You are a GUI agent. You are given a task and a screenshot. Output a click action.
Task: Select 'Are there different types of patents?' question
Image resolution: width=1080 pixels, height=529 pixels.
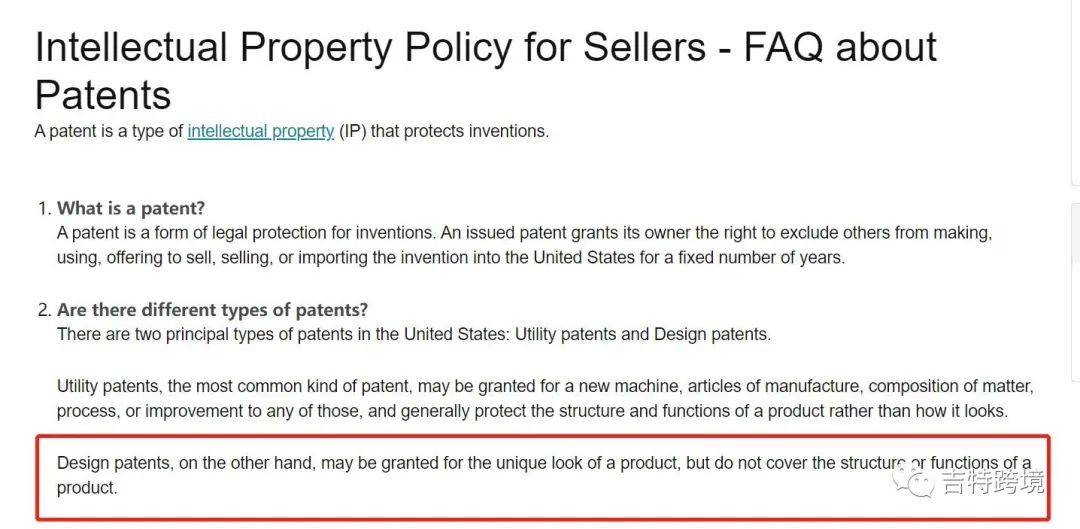pos(212,310)
